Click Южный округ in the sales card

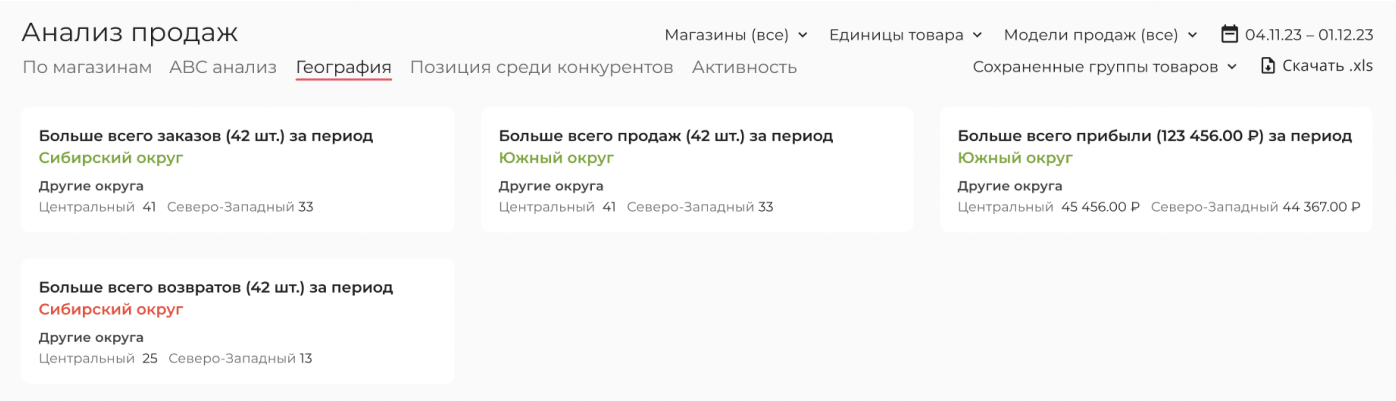coord(556,158)
